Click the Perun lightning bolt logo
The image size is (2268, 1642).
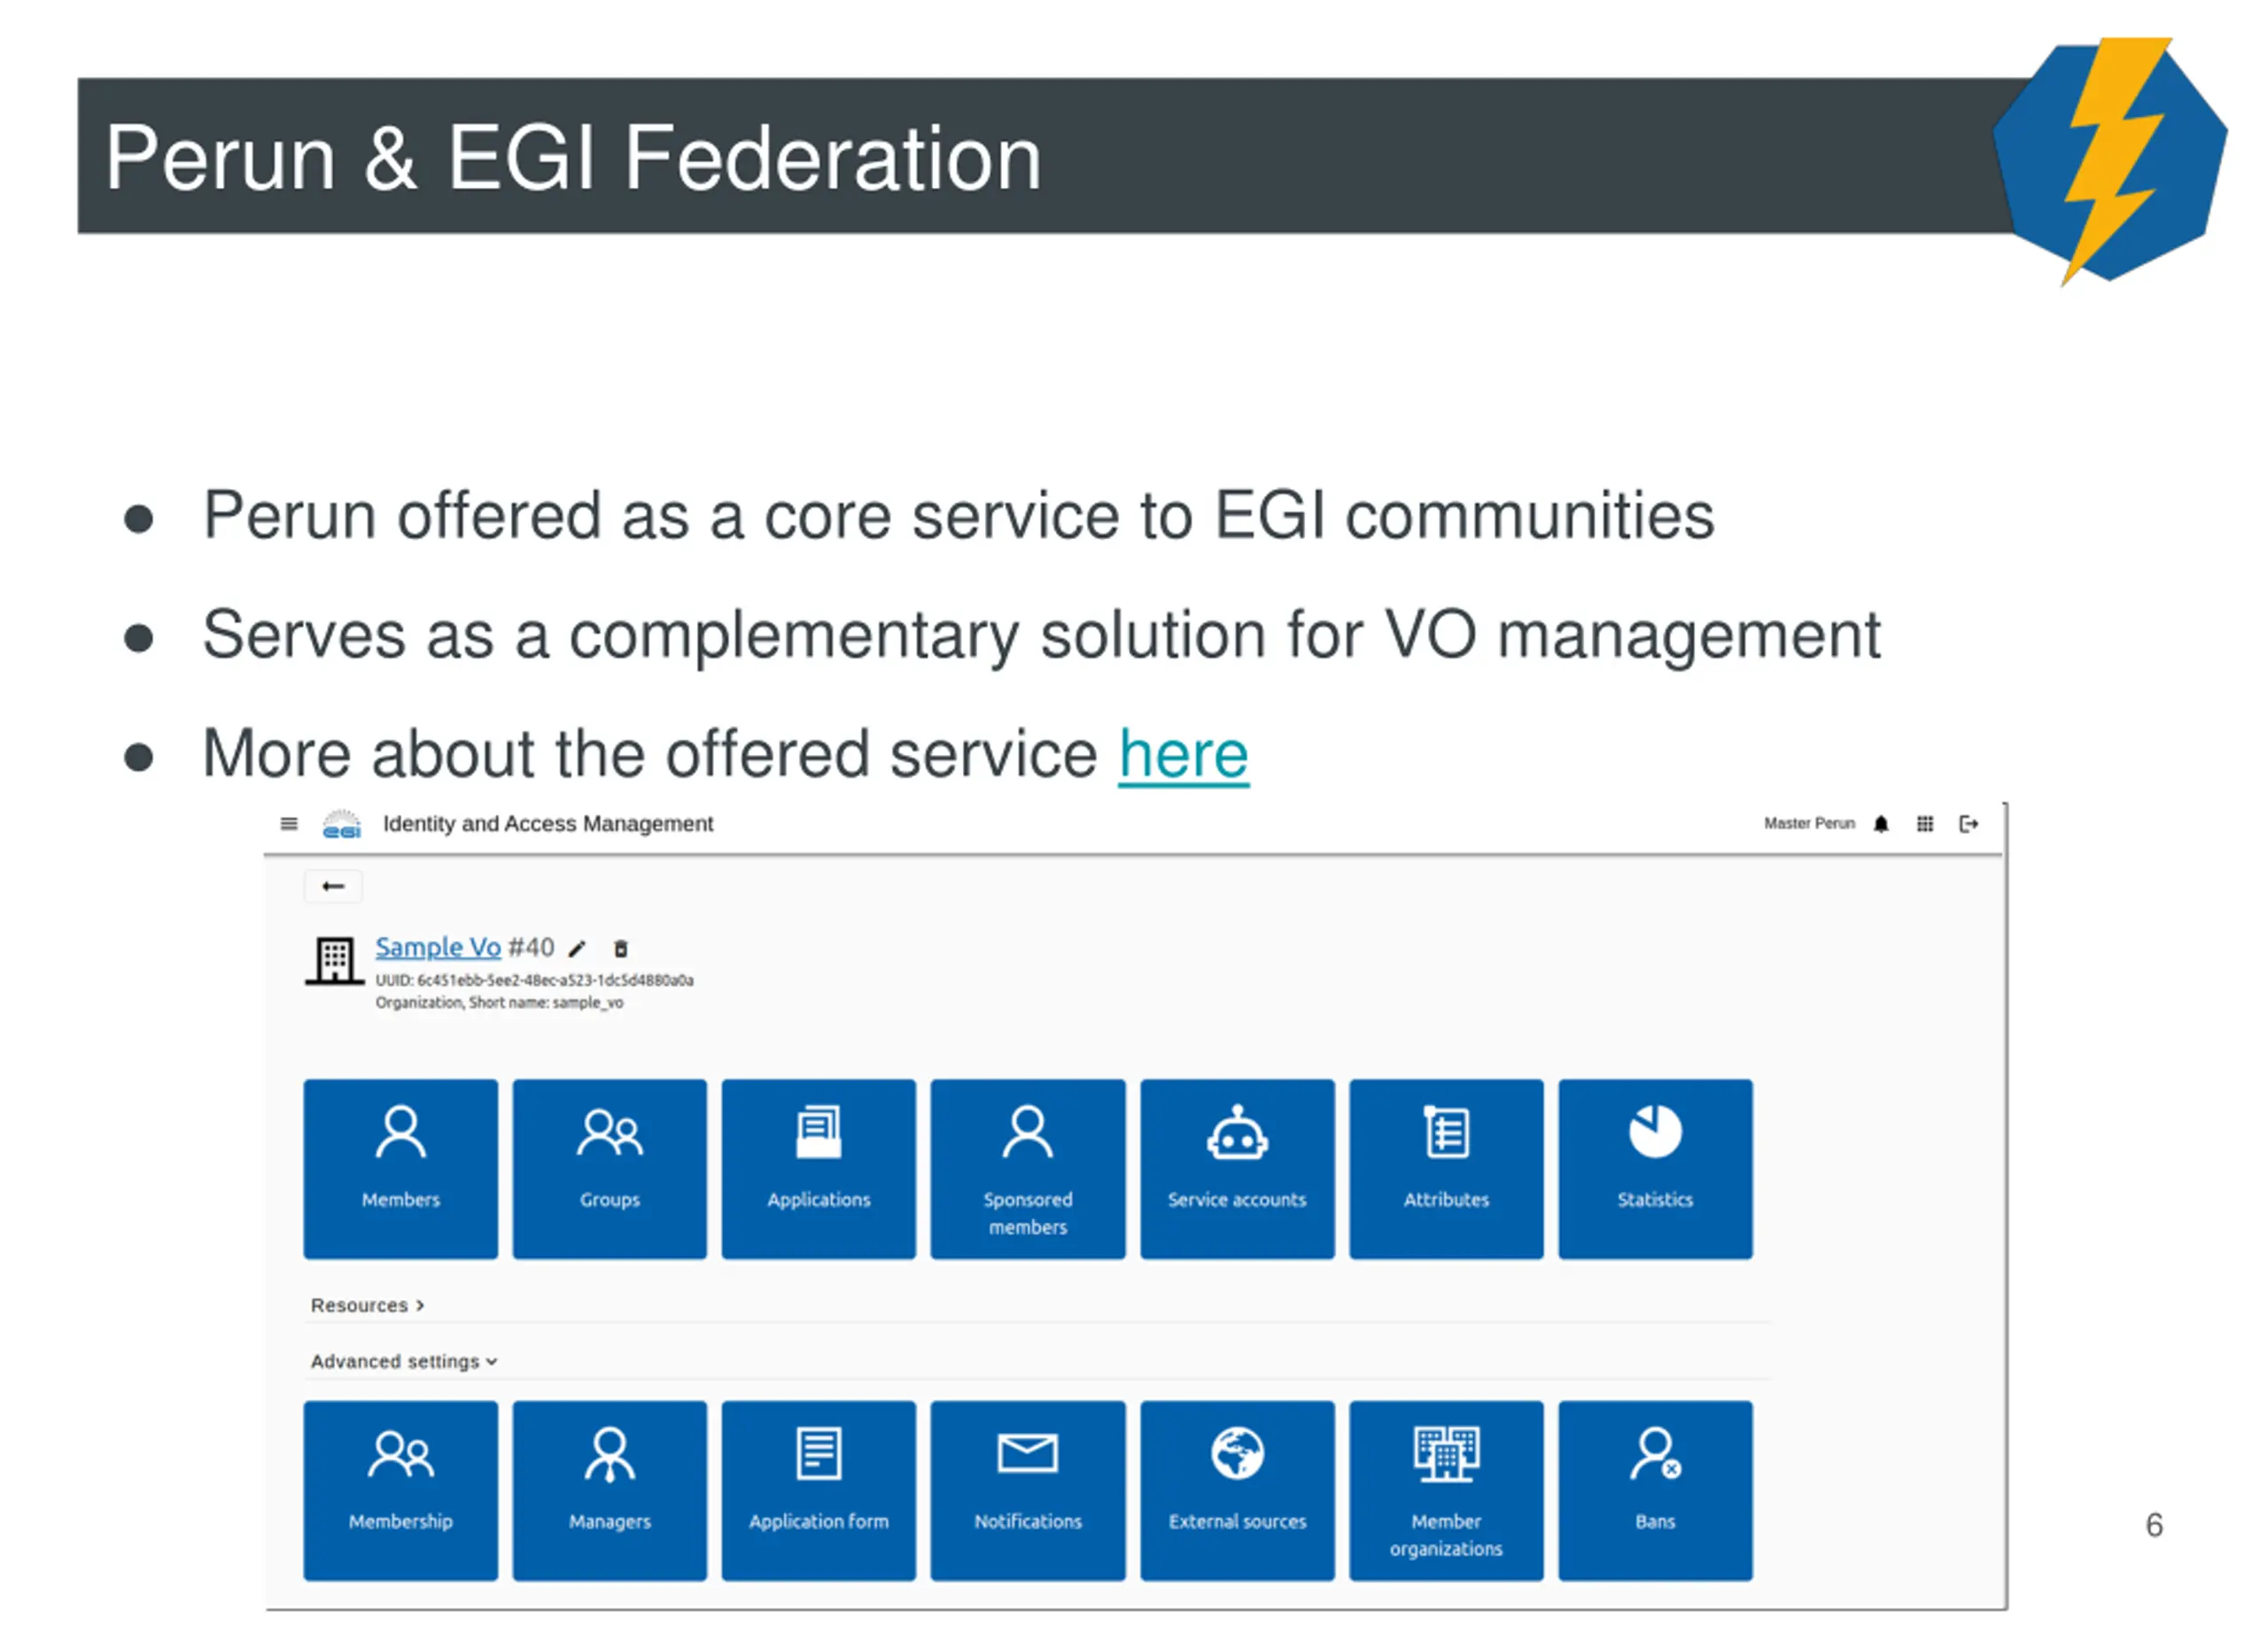click(2111, 161)
